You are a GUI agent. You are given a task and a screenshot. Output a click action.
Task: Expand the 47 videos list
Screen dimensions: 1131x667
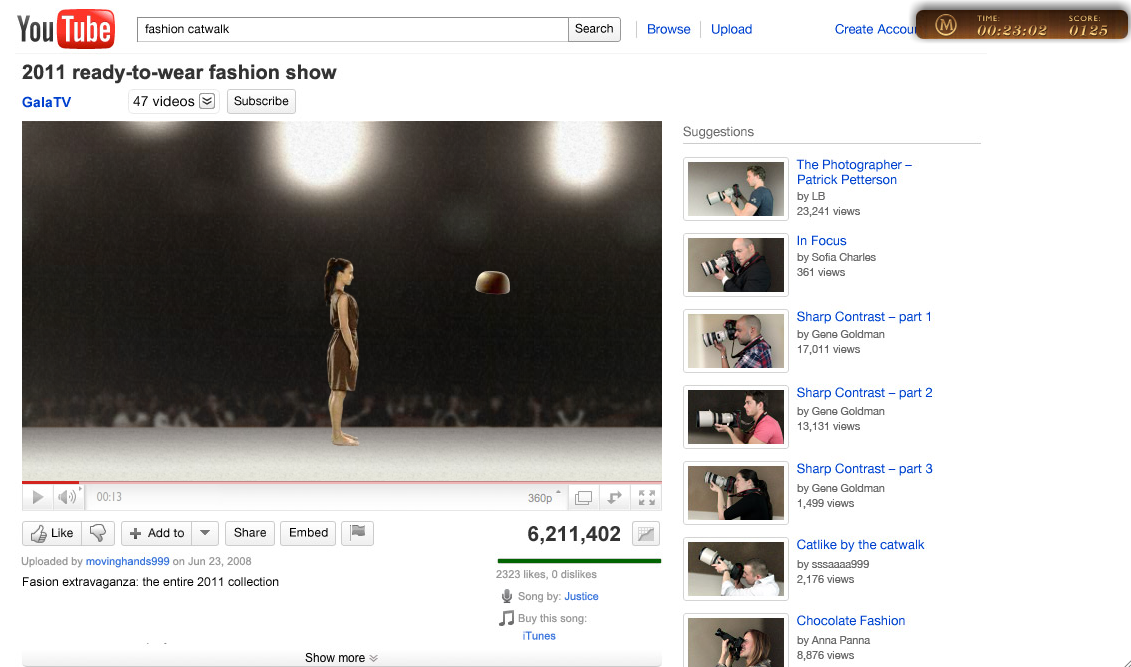207,101
